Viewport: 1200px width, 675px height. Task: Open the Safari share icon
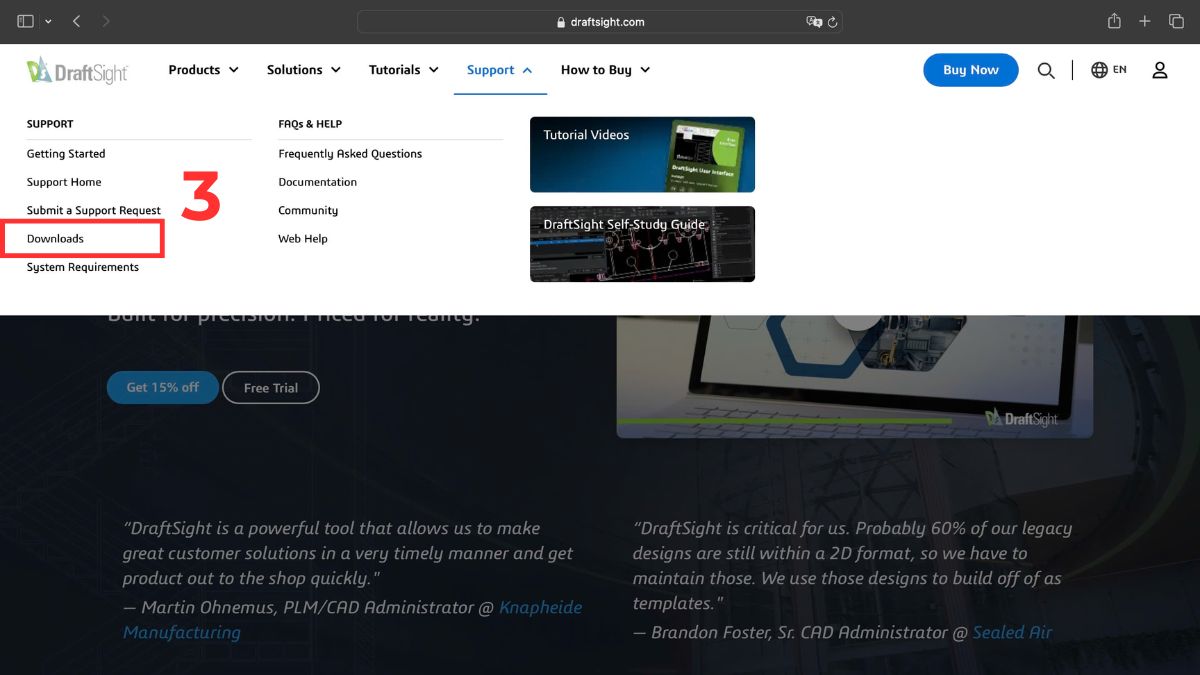[x=1114, y=21]
